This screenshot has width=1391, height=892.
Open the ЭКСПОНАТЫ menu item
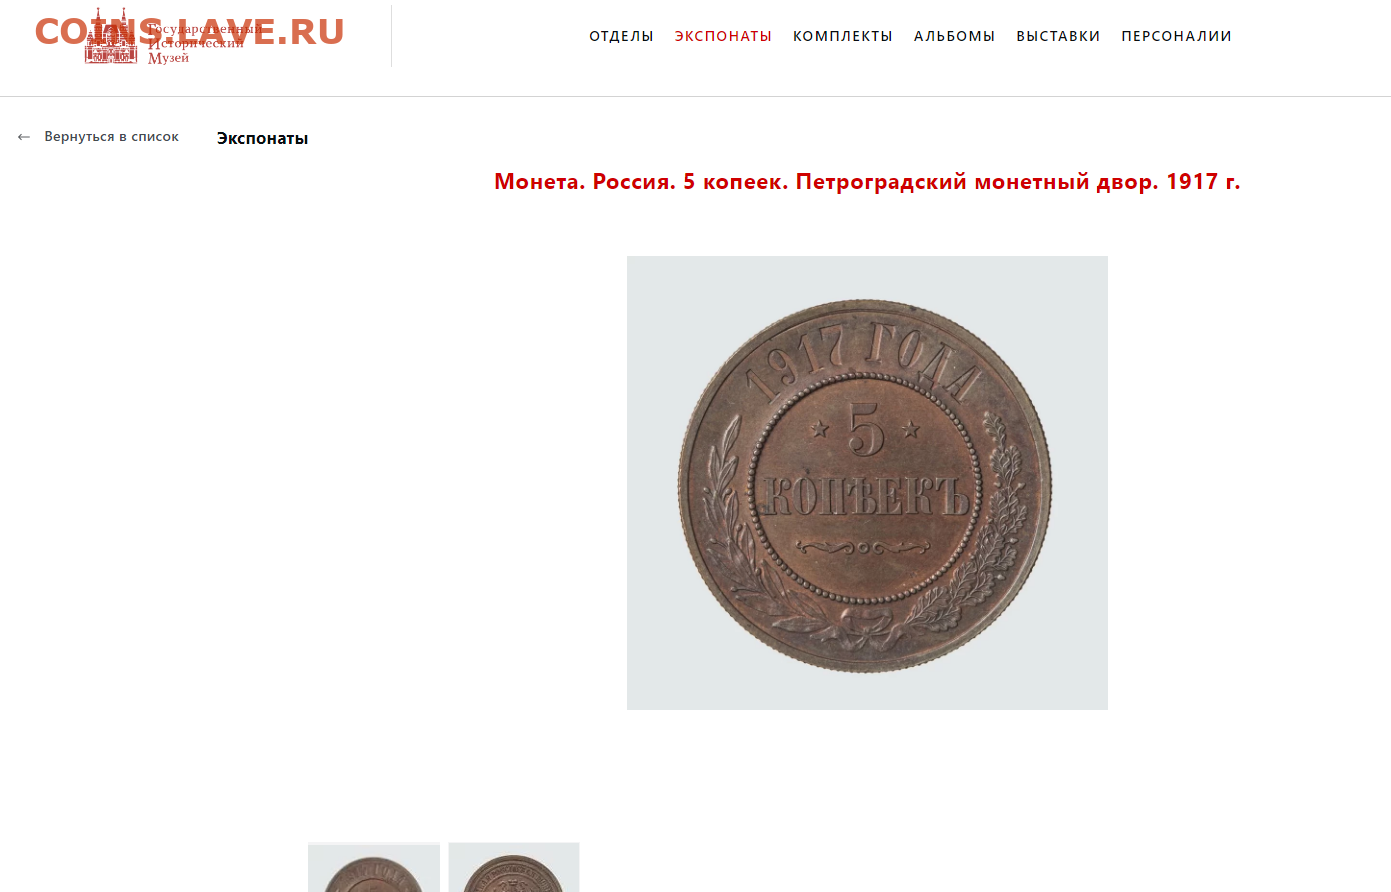(x=723, y=36)
